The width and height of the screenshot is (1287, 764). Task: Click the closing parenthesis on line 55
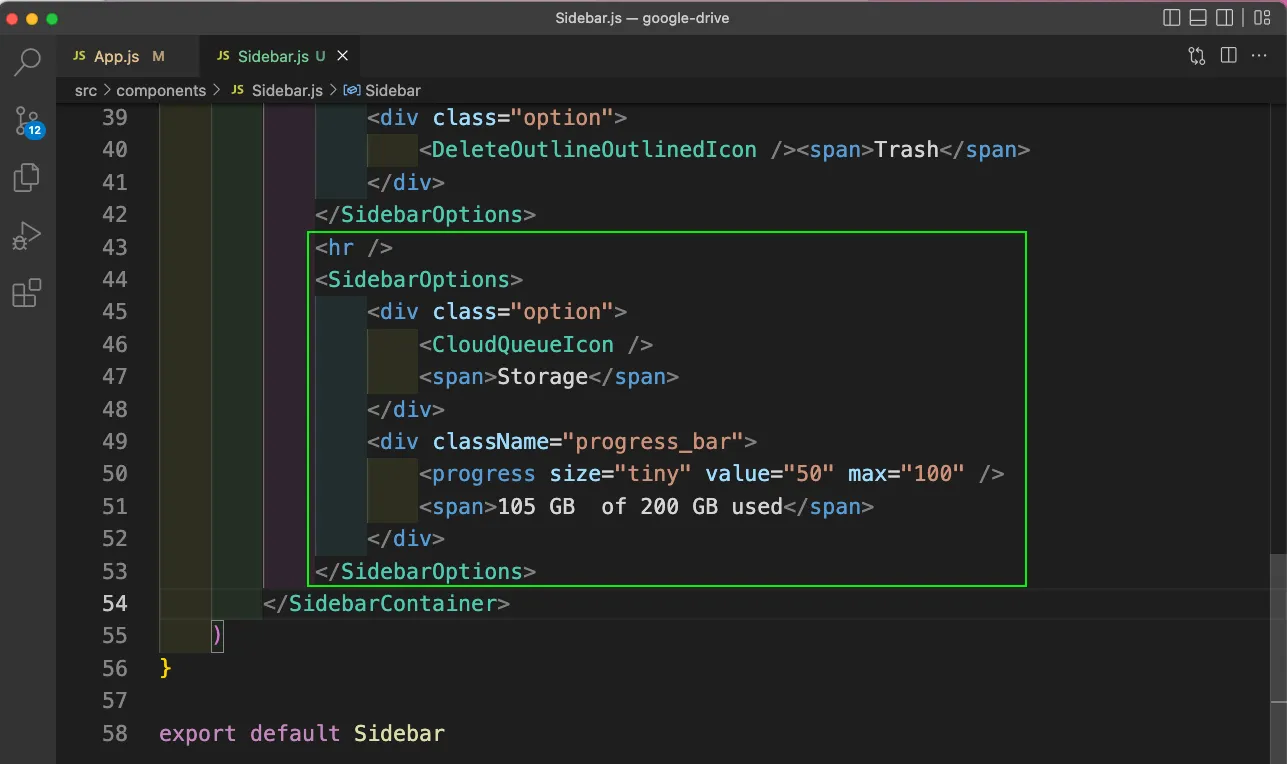pos(217,636)
